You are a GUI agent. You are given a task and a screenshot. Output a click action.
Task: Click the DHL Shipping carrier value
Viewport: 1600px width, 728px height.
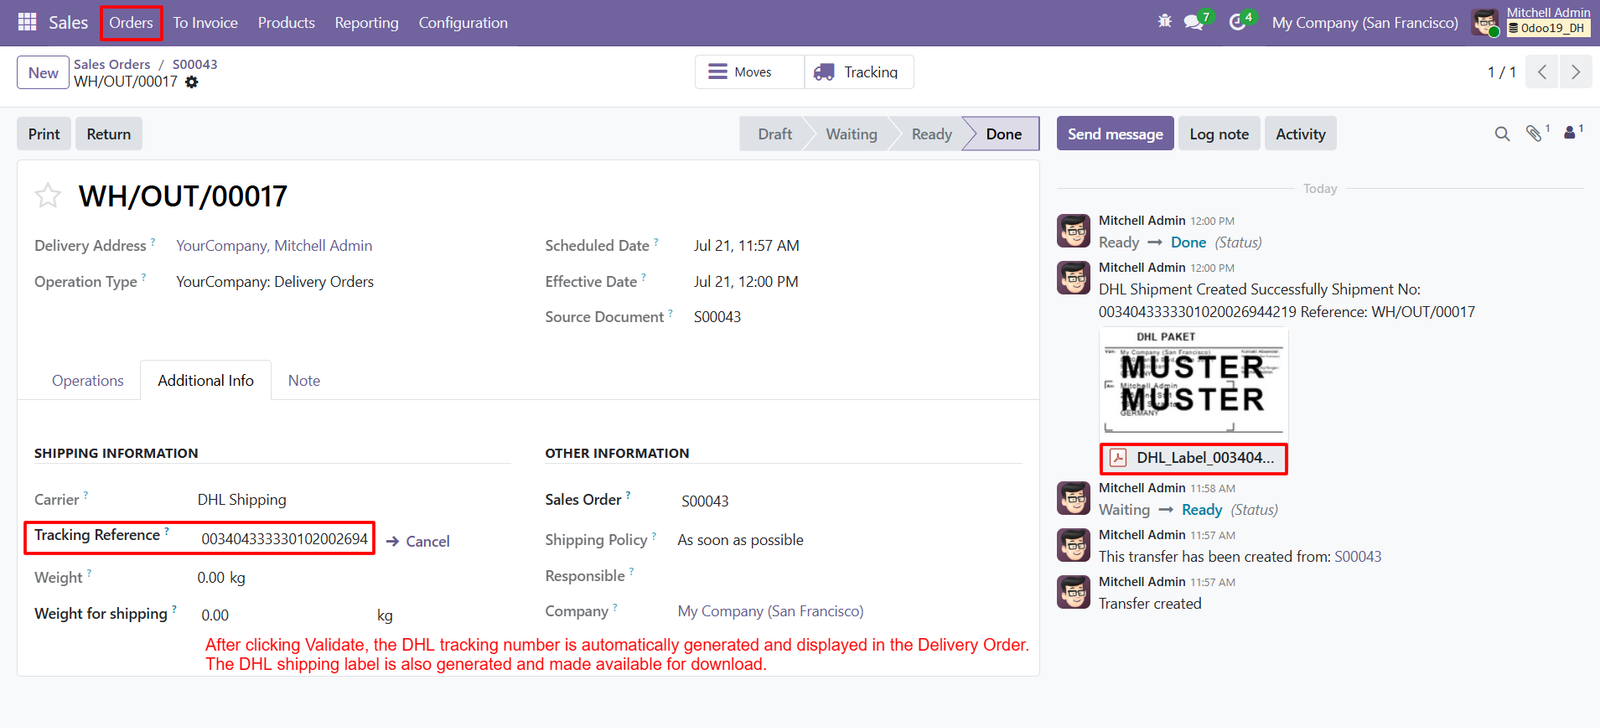click(x=242, y=499)
